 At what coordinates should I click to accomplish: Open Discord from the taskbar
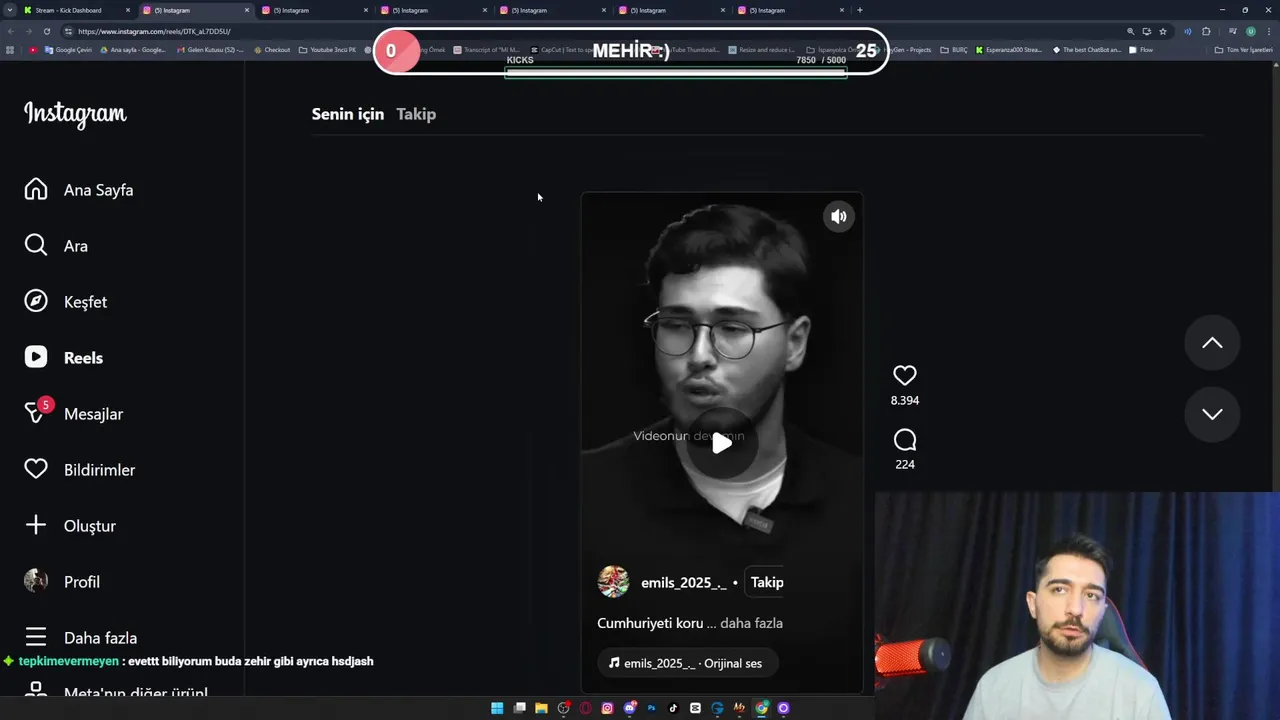click(x=629, y=708)
